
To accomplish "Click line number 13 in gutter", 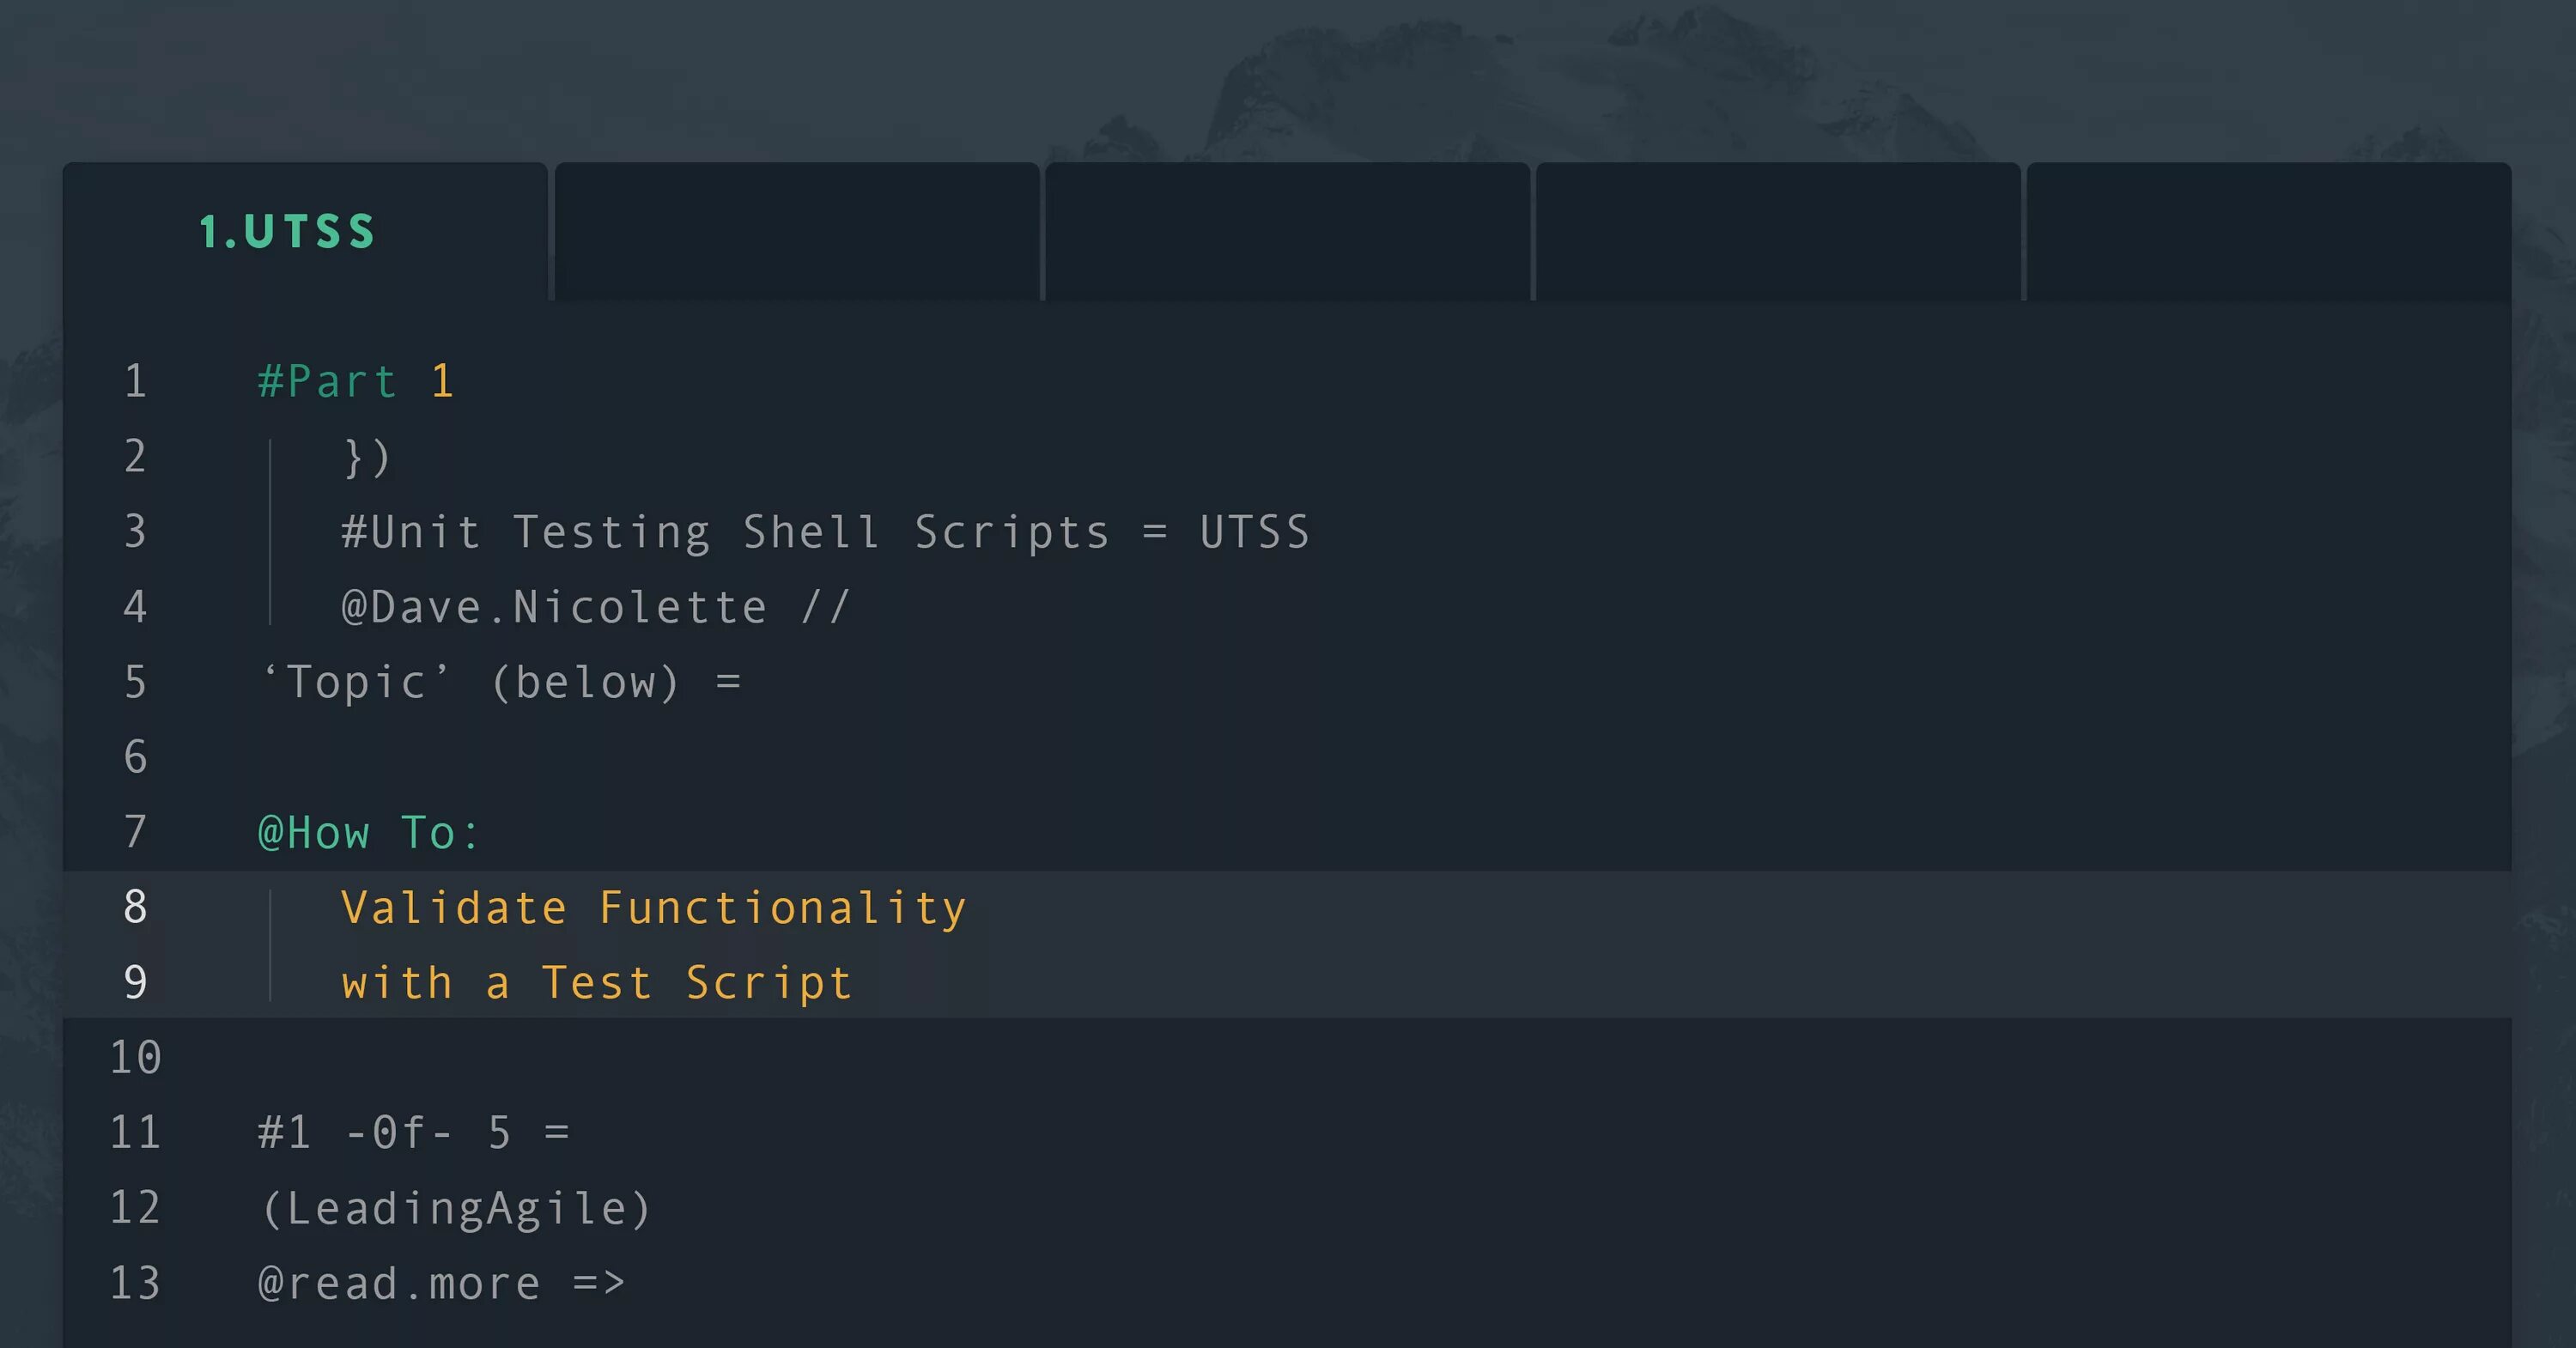I will pos(136,1283).
